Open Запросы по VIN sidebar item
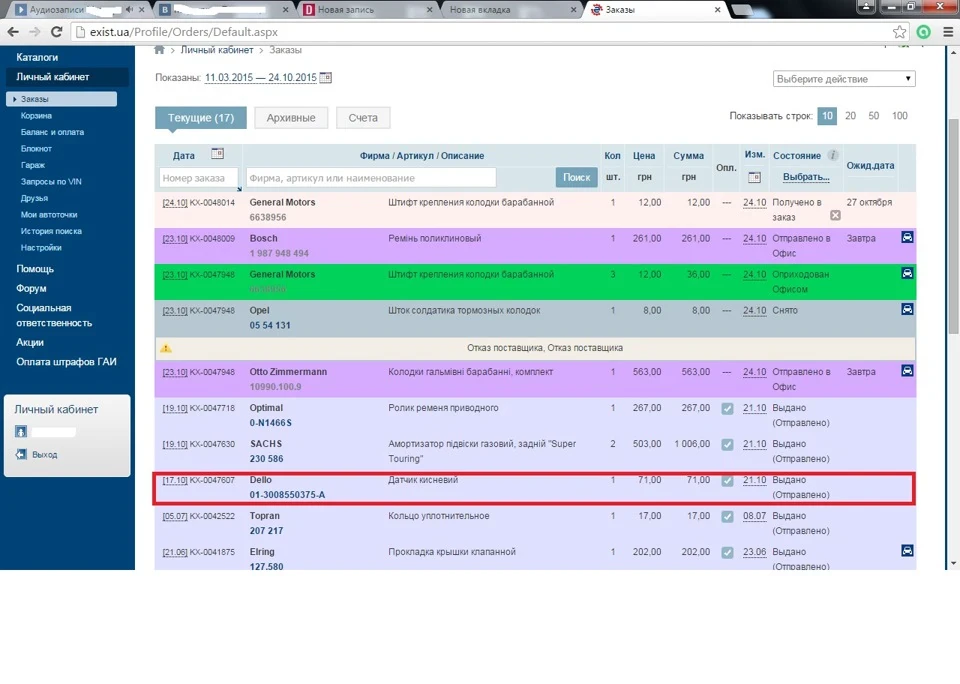The image size is (960, 684). click(x=51, y=182)
